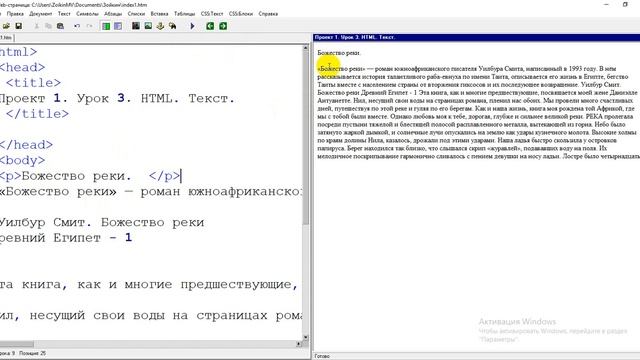Click the closing </p> tag in editor
The height and width of the screenshot is (360, 640).
(164, 176)
